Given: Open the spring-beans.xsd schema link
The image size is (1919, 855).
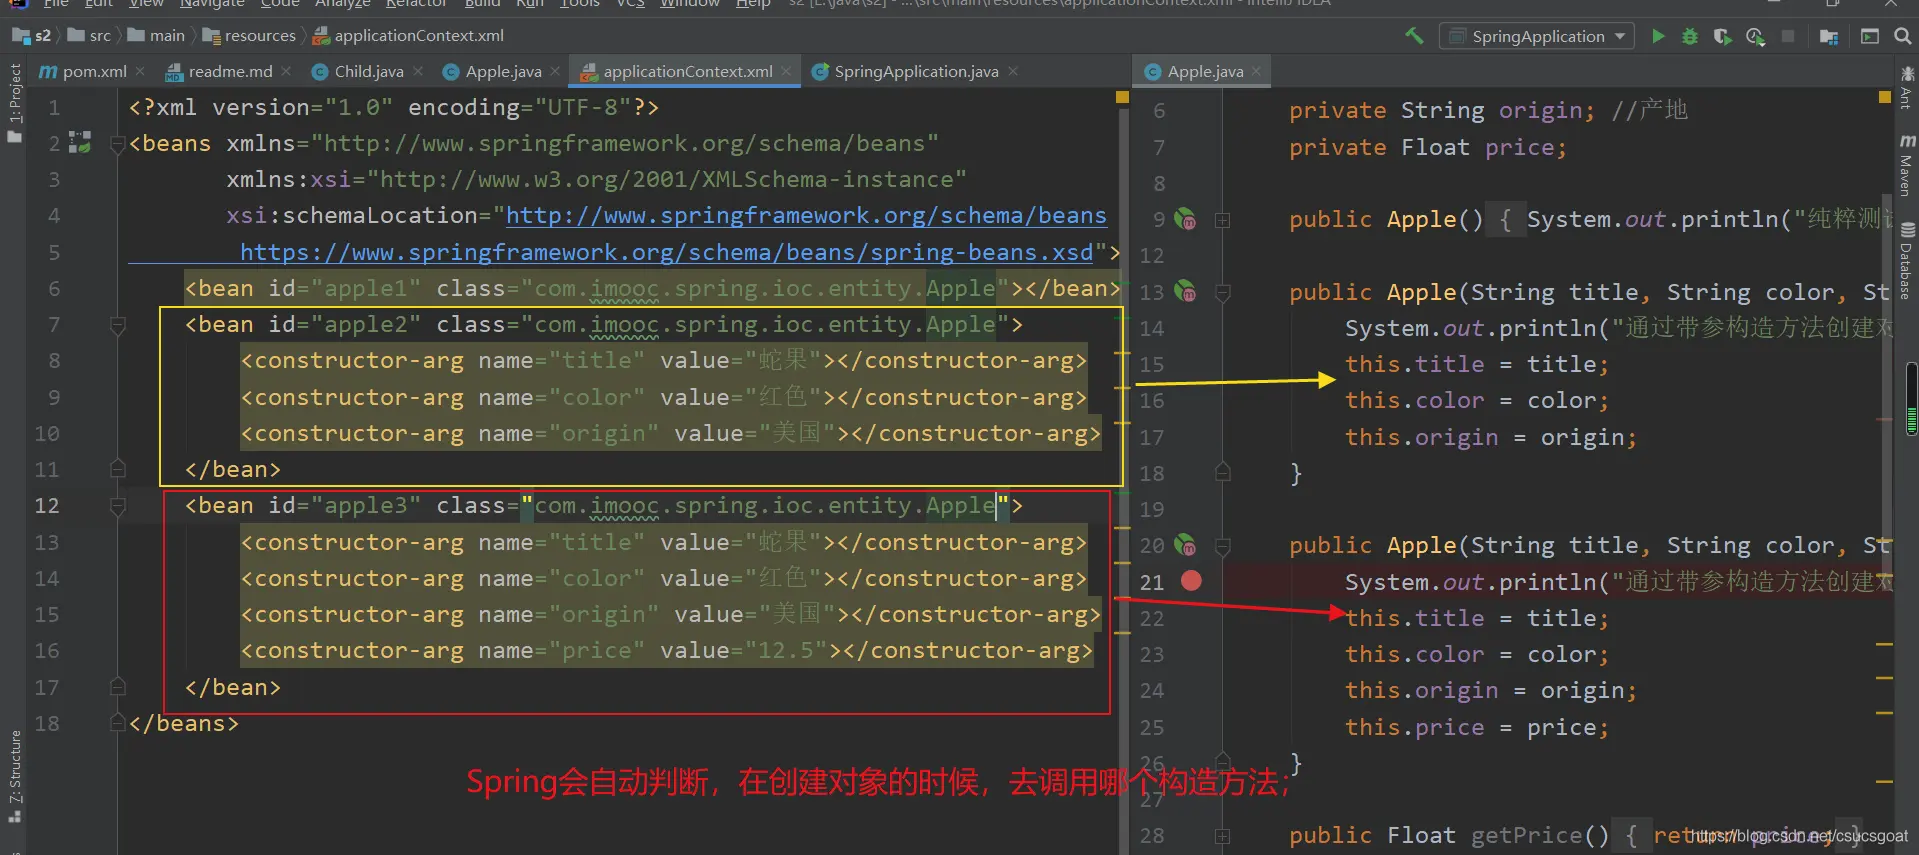Looking at the screenshot, I should (x=666, y=252).
